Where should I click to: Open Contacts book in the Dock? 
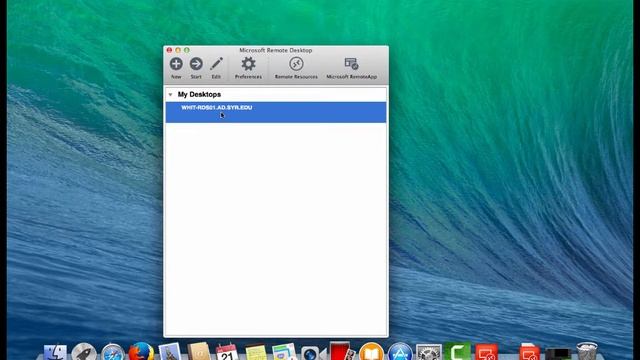tap(199, 351)
